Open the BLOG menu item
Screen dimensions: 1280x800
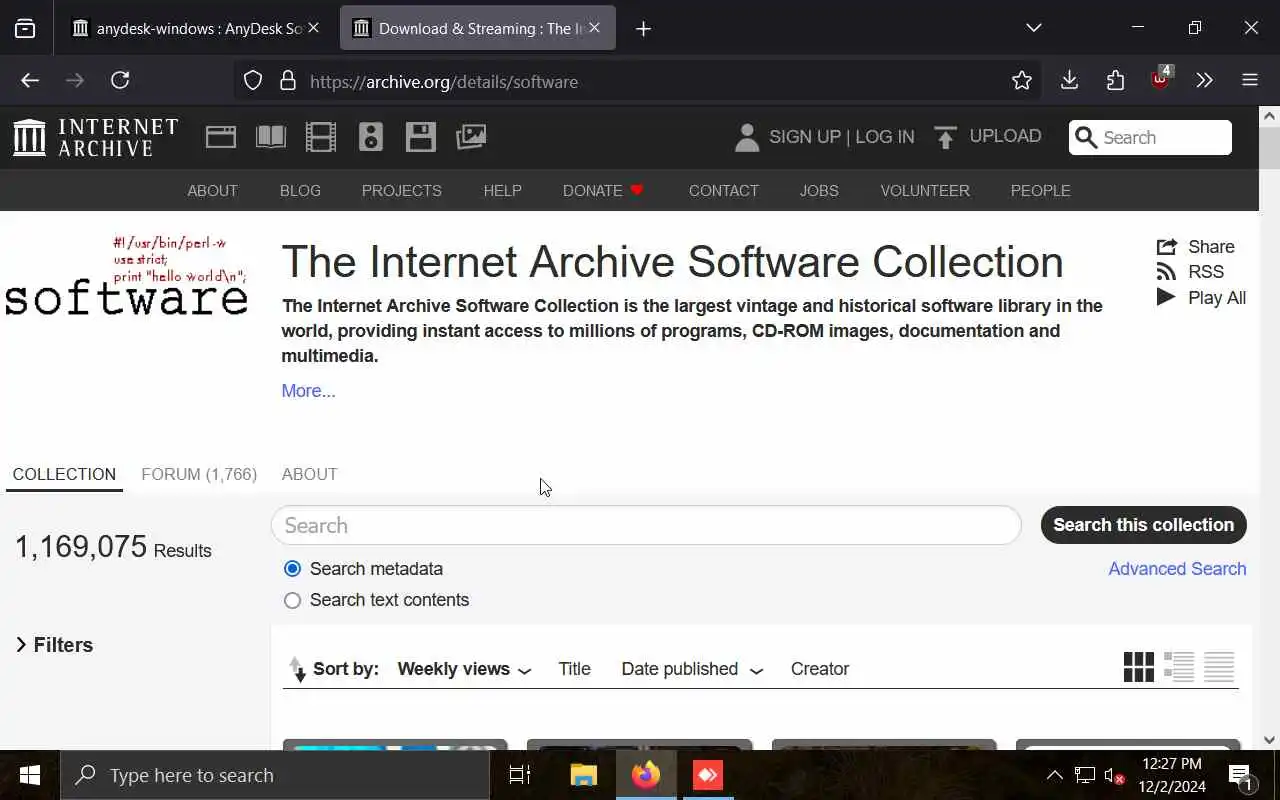click(x=300, y=190)
